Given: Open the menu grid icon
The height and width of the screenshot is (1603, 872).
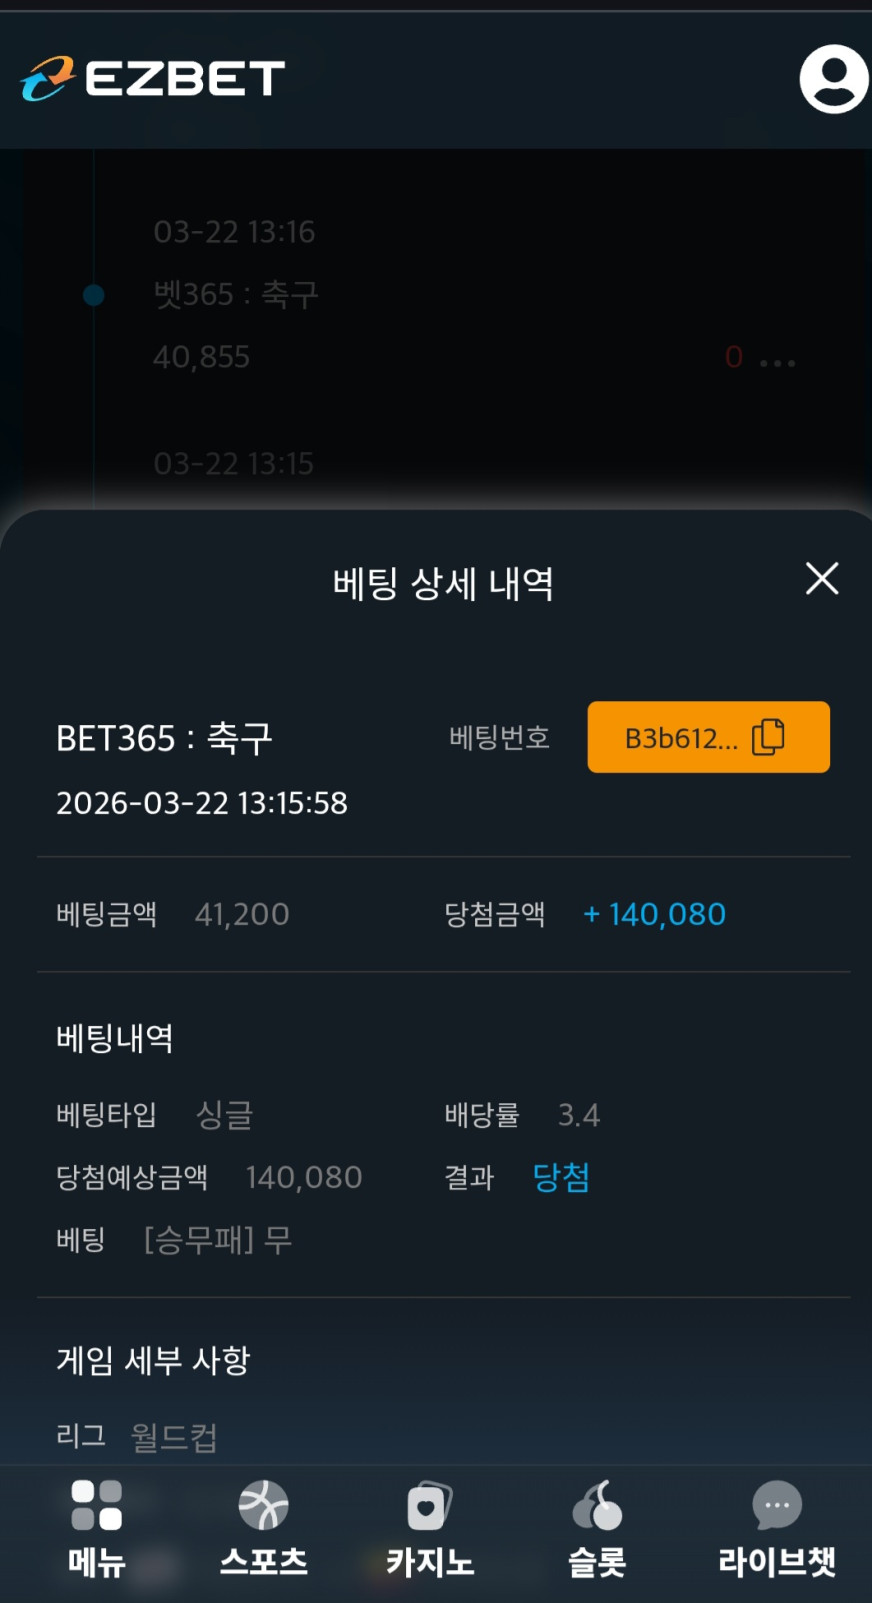Looking at the screenshot, I should pyautogui.click(x=96, y=1506).
